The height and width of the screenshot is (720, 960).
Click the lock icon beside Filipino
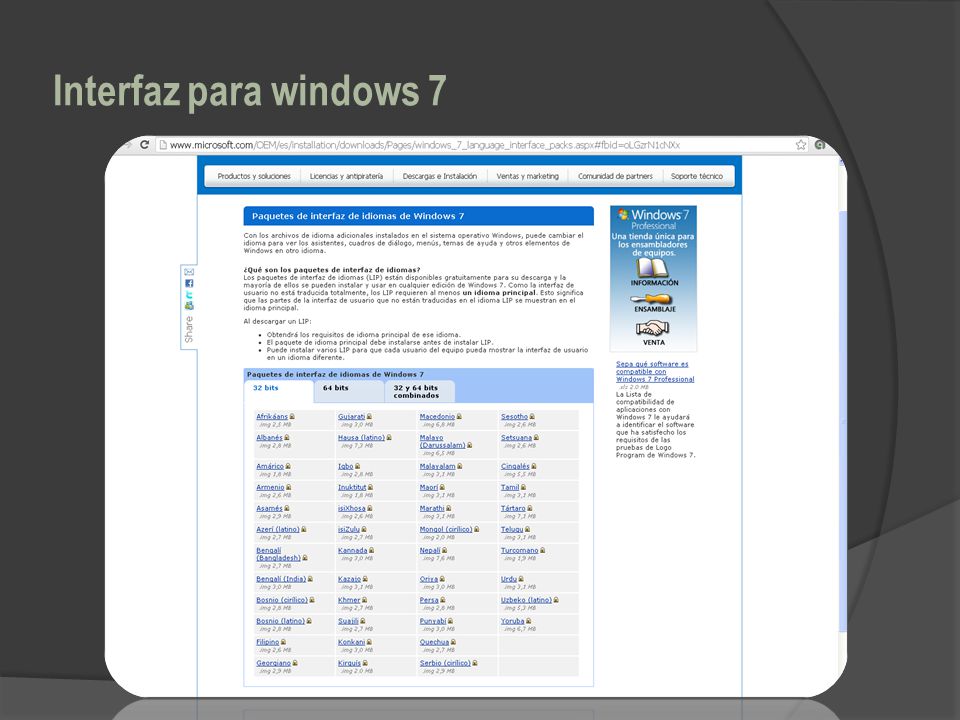283,642
